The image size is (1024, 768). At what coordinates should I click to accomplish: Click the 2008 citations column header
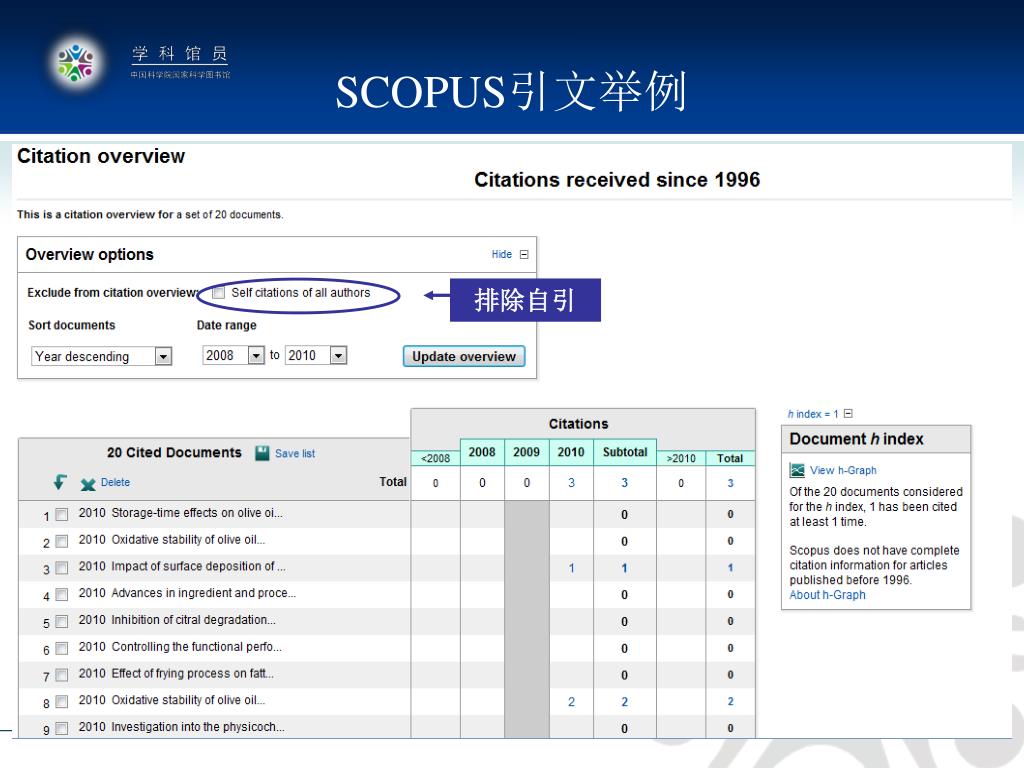(x=482, y=452)
